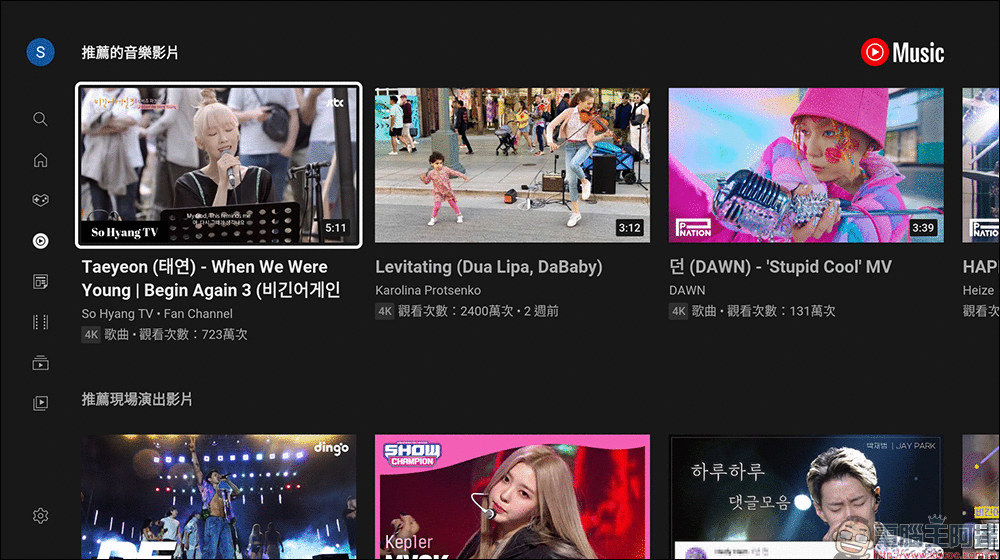The width and height of the screenshot is (1000, 560).
Task: Go to Home via sidebar icon
Action: coord(40,159)
